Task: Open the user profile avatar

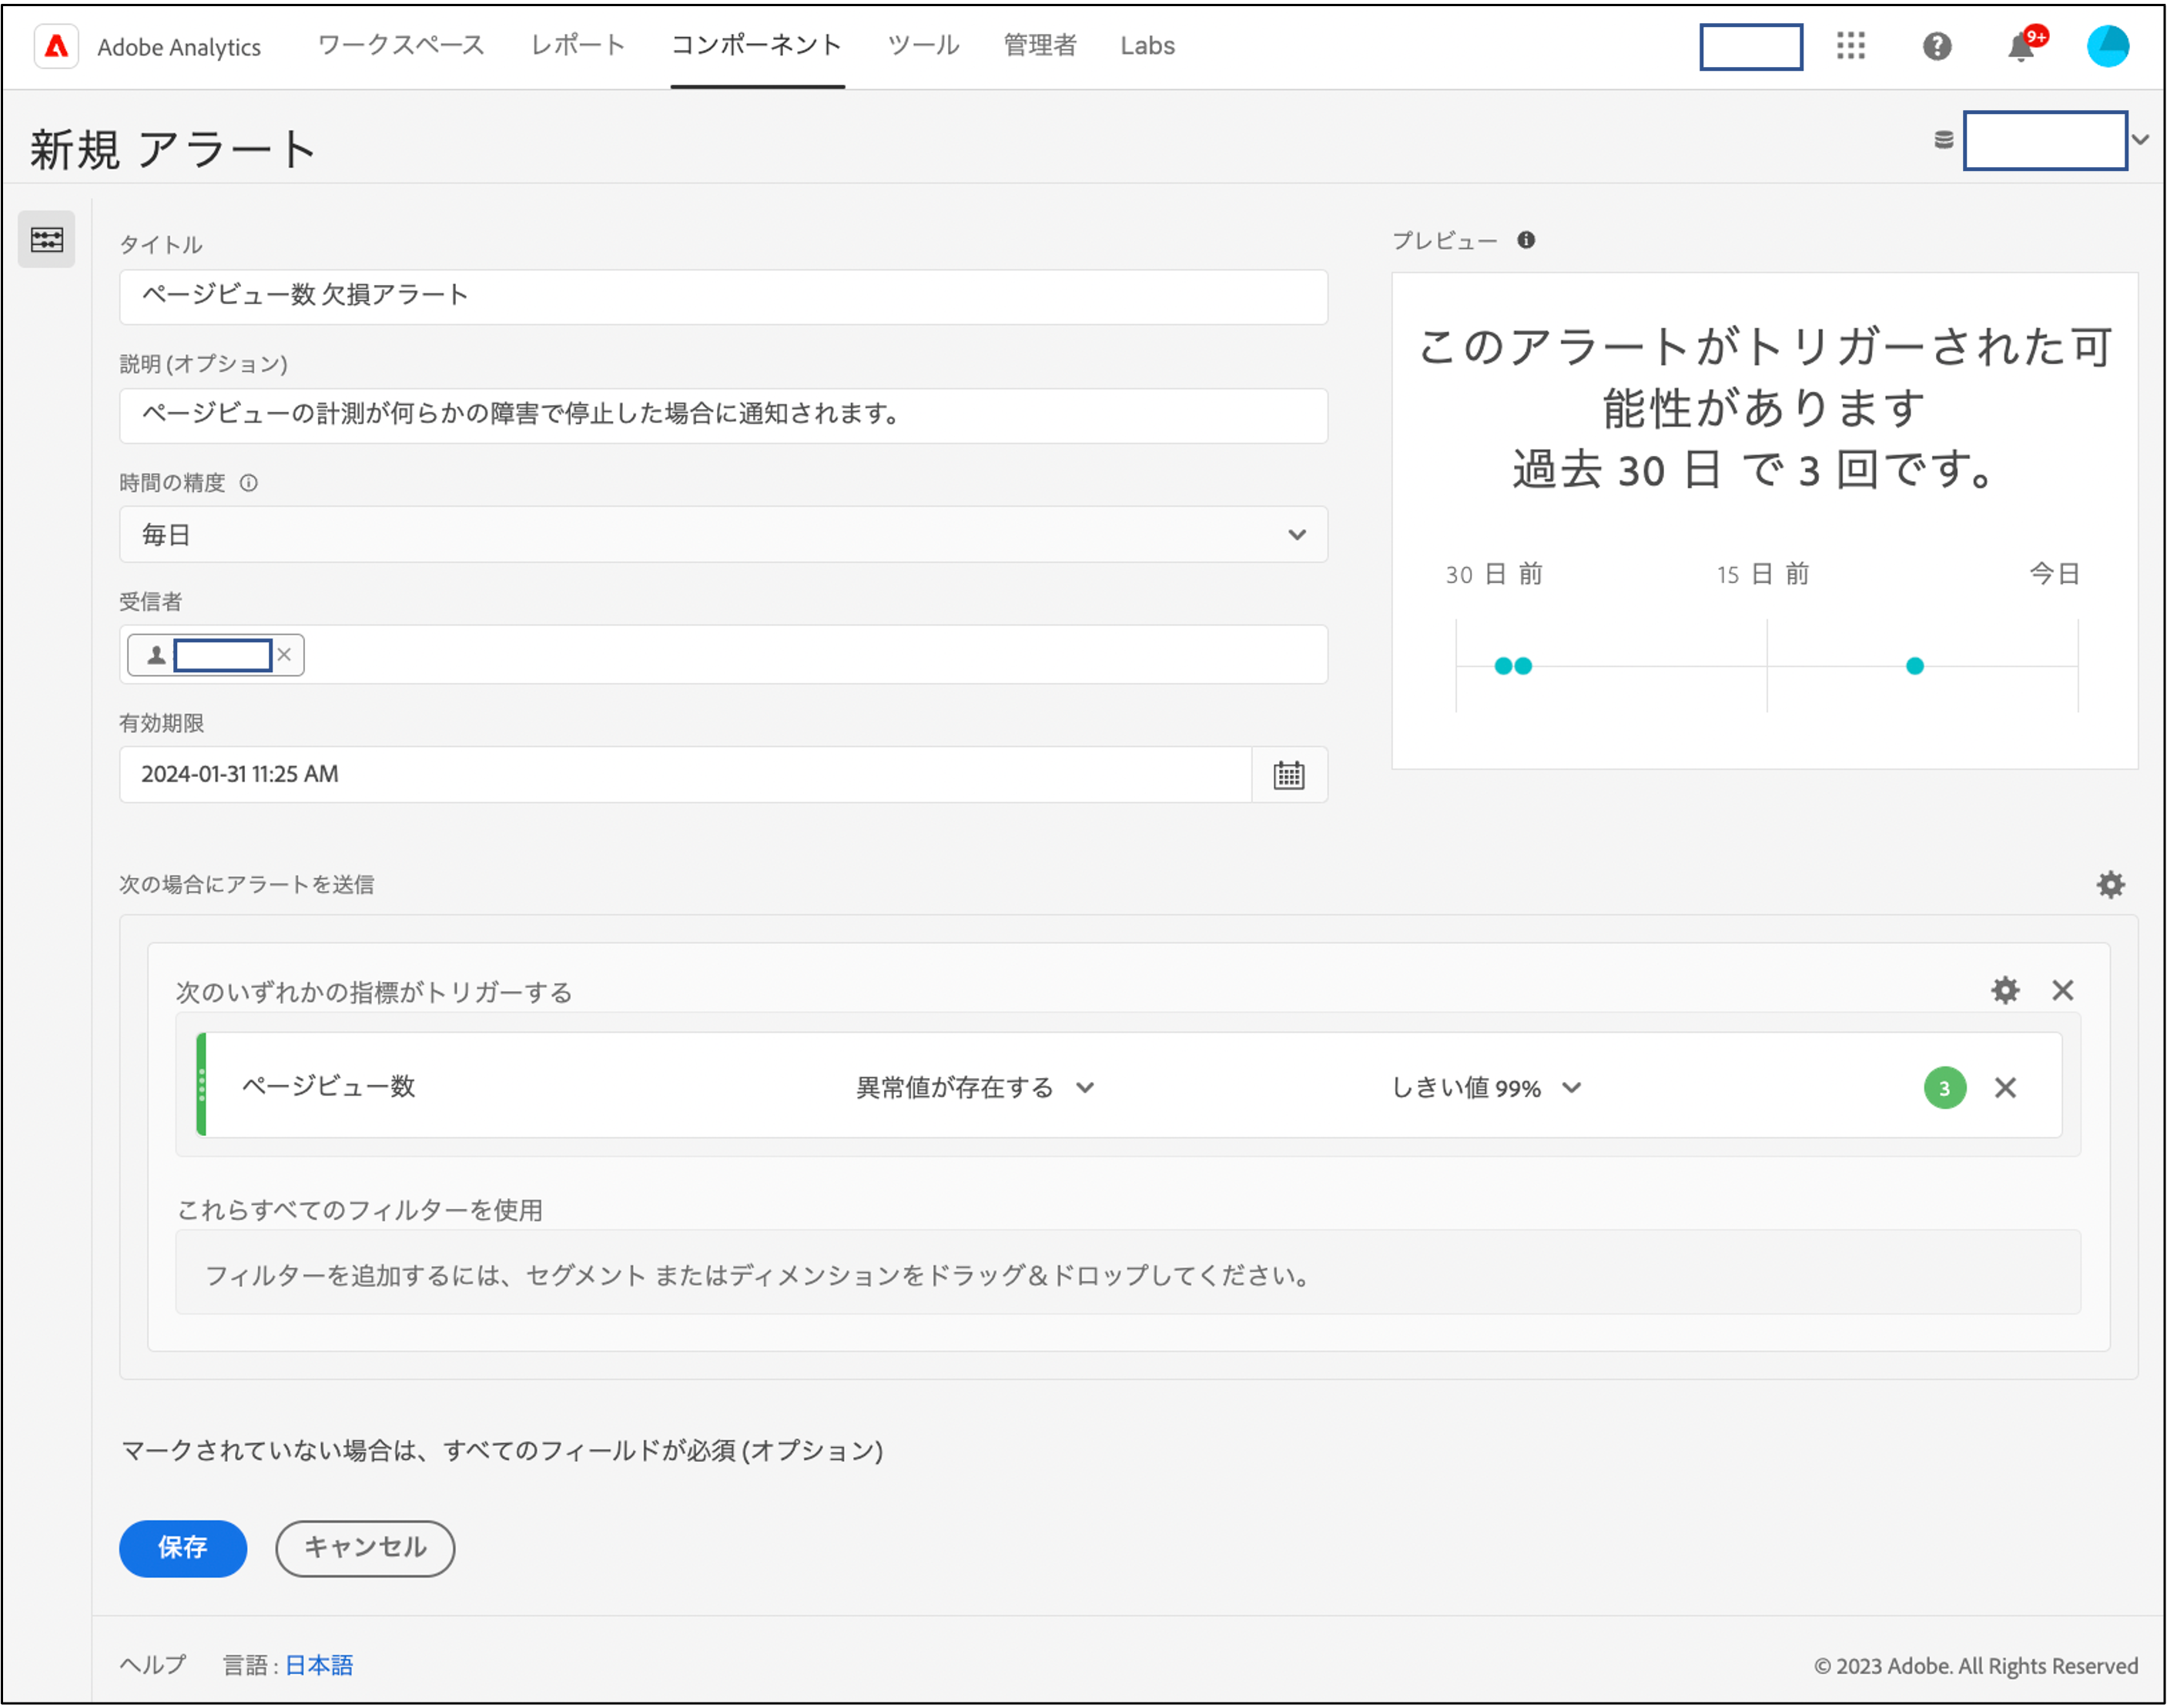Action: [2107, 46]
